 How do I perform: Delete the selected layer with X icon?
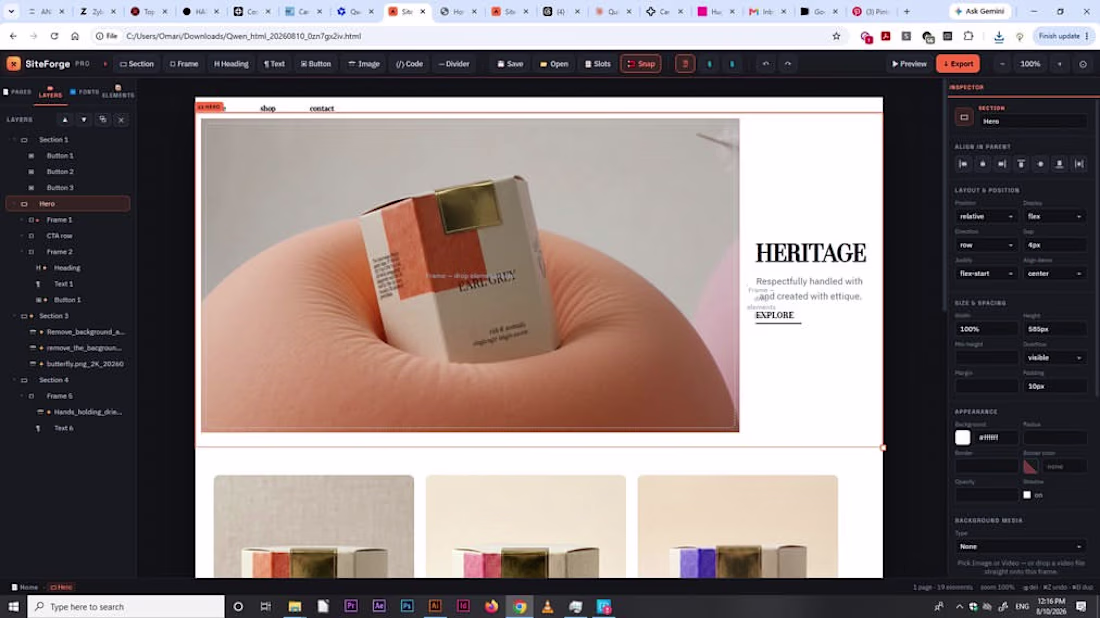(121, 120)
